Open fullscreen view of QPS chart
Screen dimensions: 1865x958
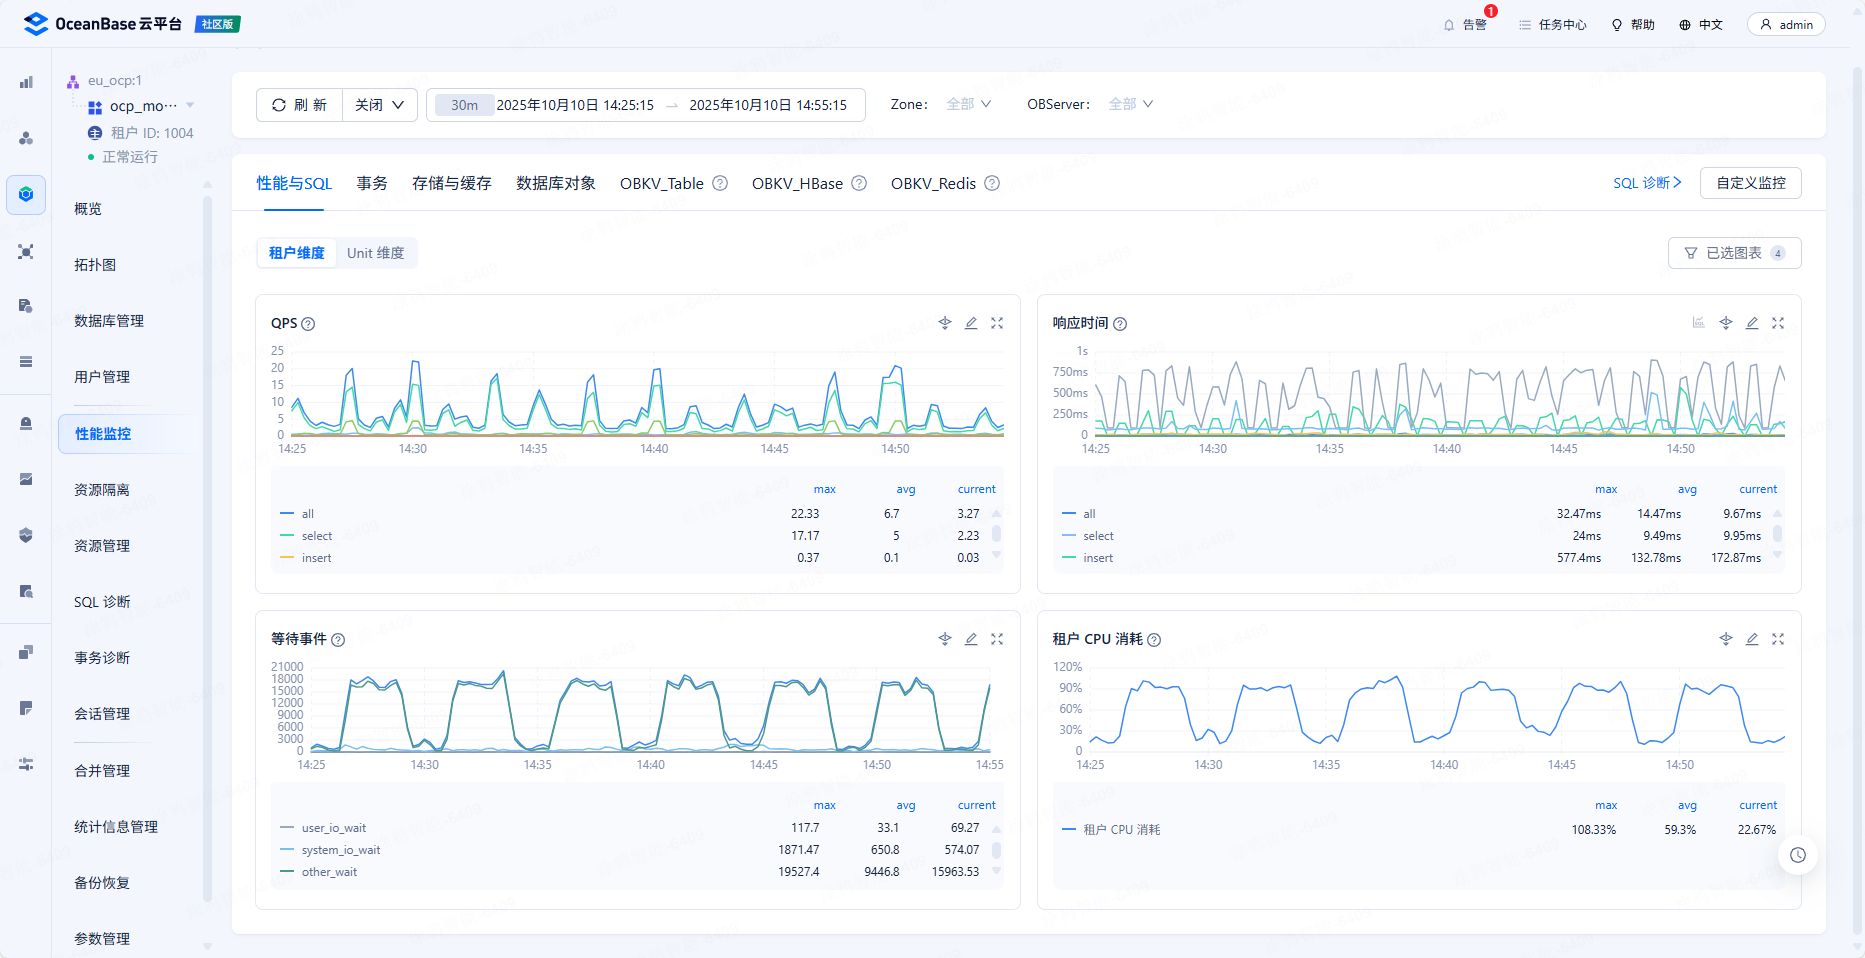click(x=997, y=323)
